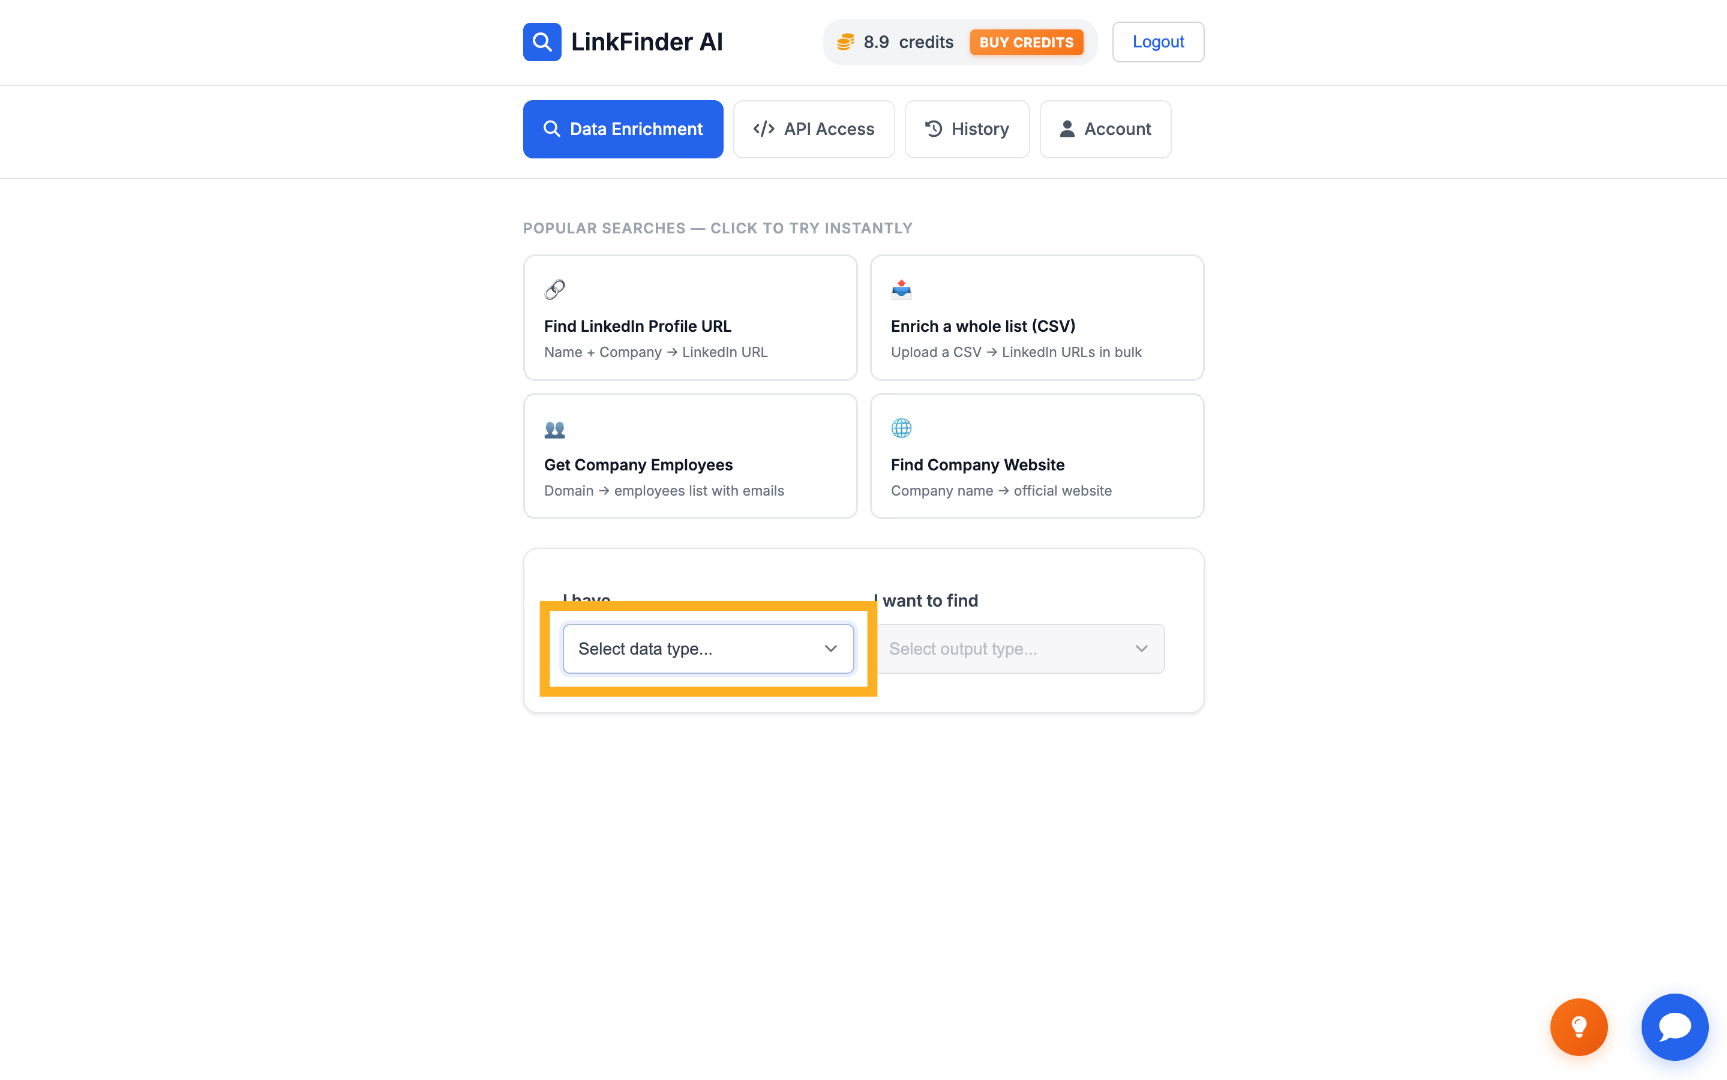Open the Select output type dropdown

[1019, 649]
